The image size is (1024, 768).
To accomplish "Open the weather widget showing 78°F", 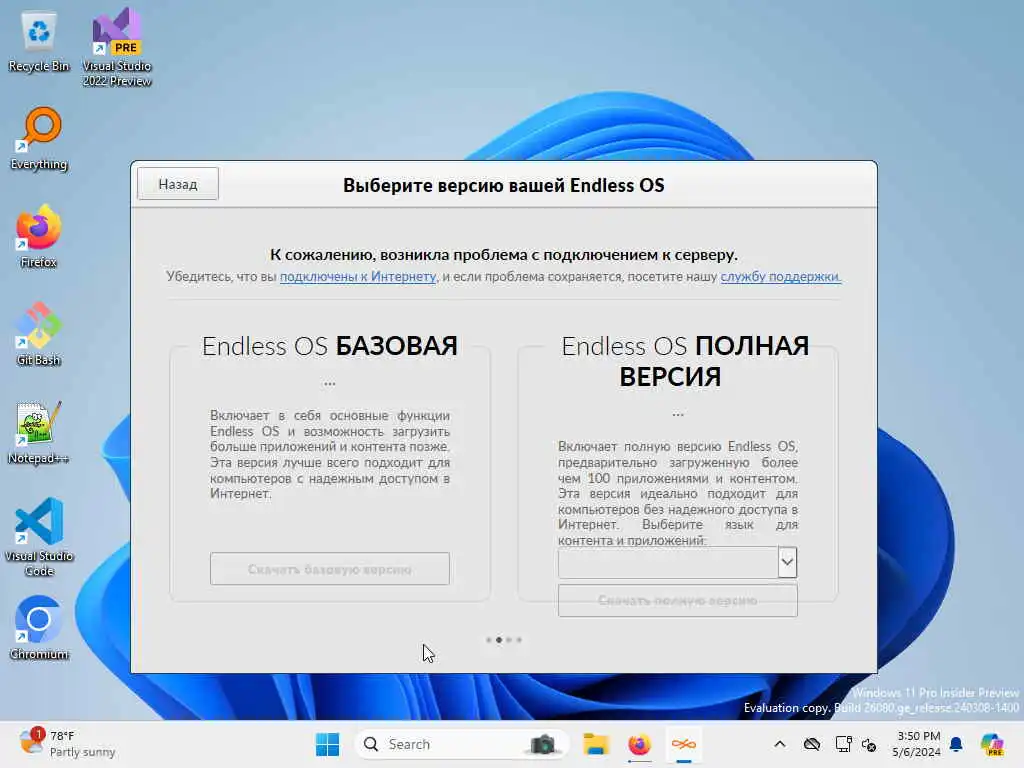I will point(67,743).
